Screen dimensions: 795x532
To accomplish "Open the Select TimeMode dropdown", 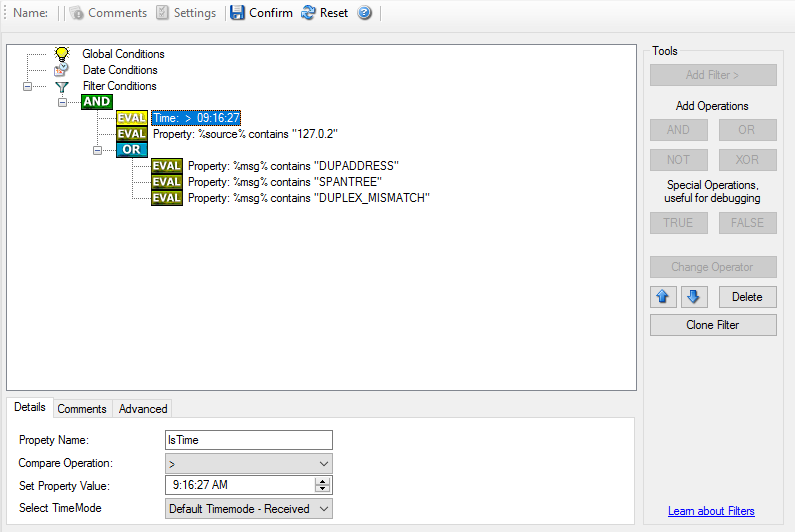I will [x=248, y=509].
